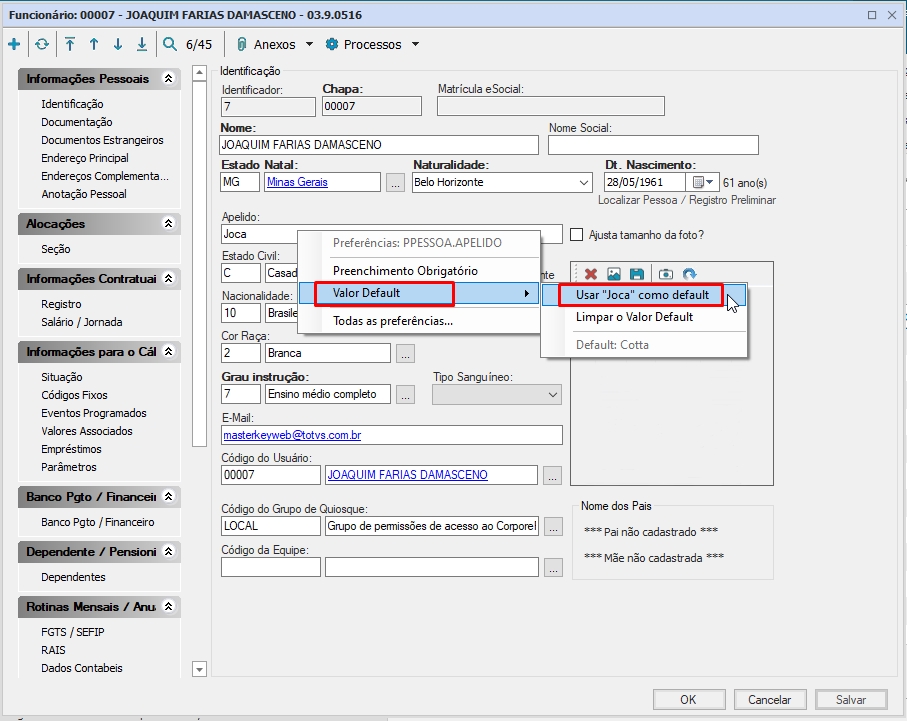Open the Dt. Nascimento calendar picker
This screenshot has height=721, width=907.
[702, 182]
